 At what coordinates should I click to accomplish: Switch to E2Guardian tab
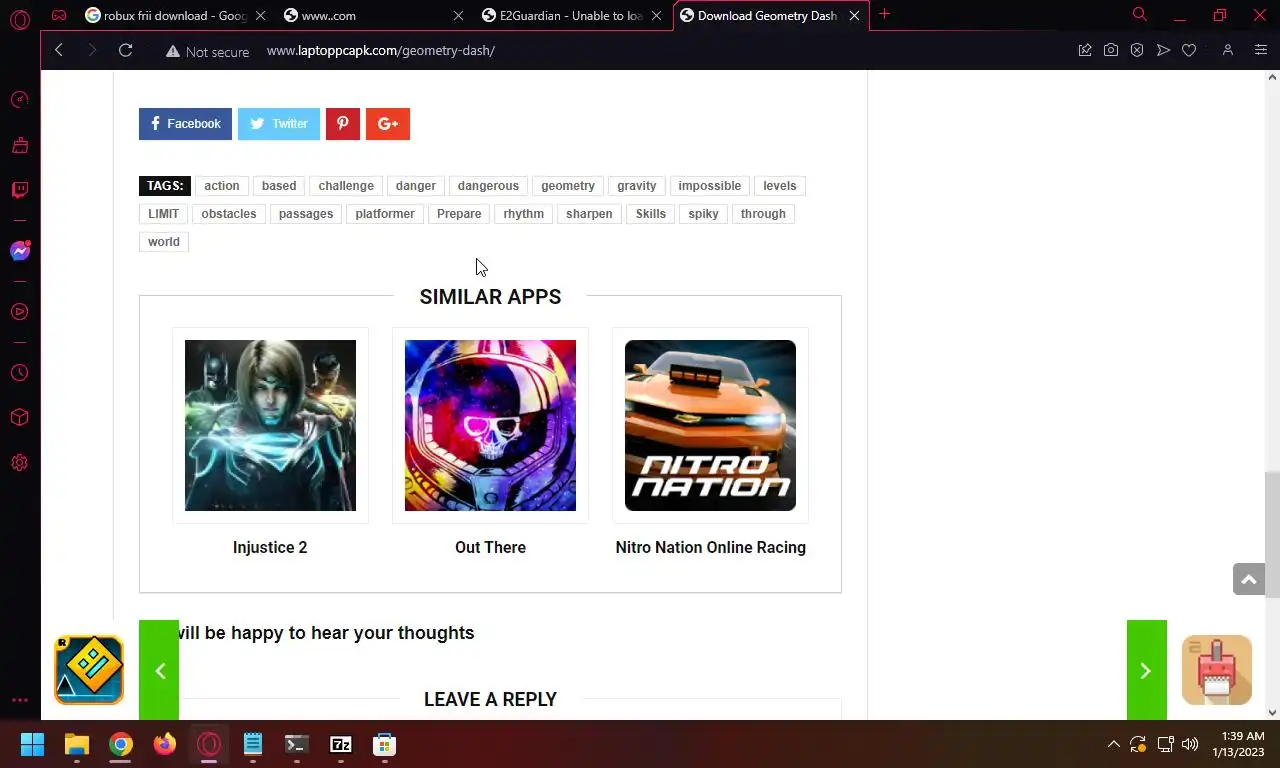571,15
